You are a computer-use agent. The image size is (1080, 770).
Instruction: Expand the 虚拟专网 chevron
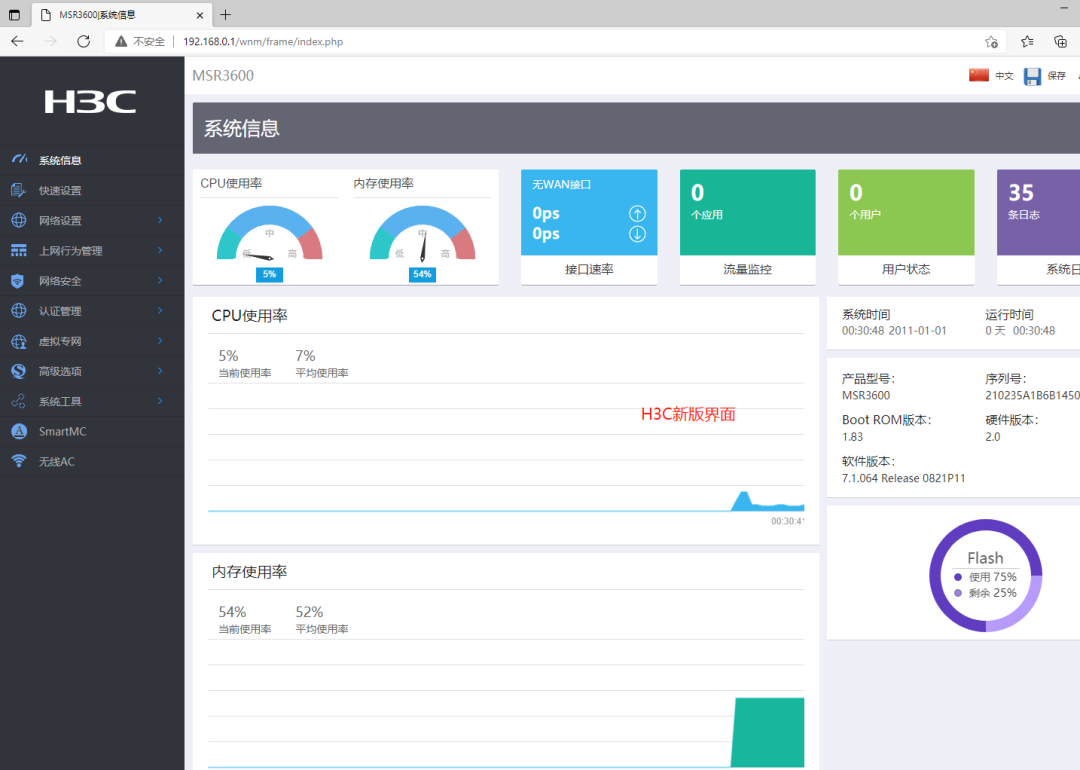[160, 341]
